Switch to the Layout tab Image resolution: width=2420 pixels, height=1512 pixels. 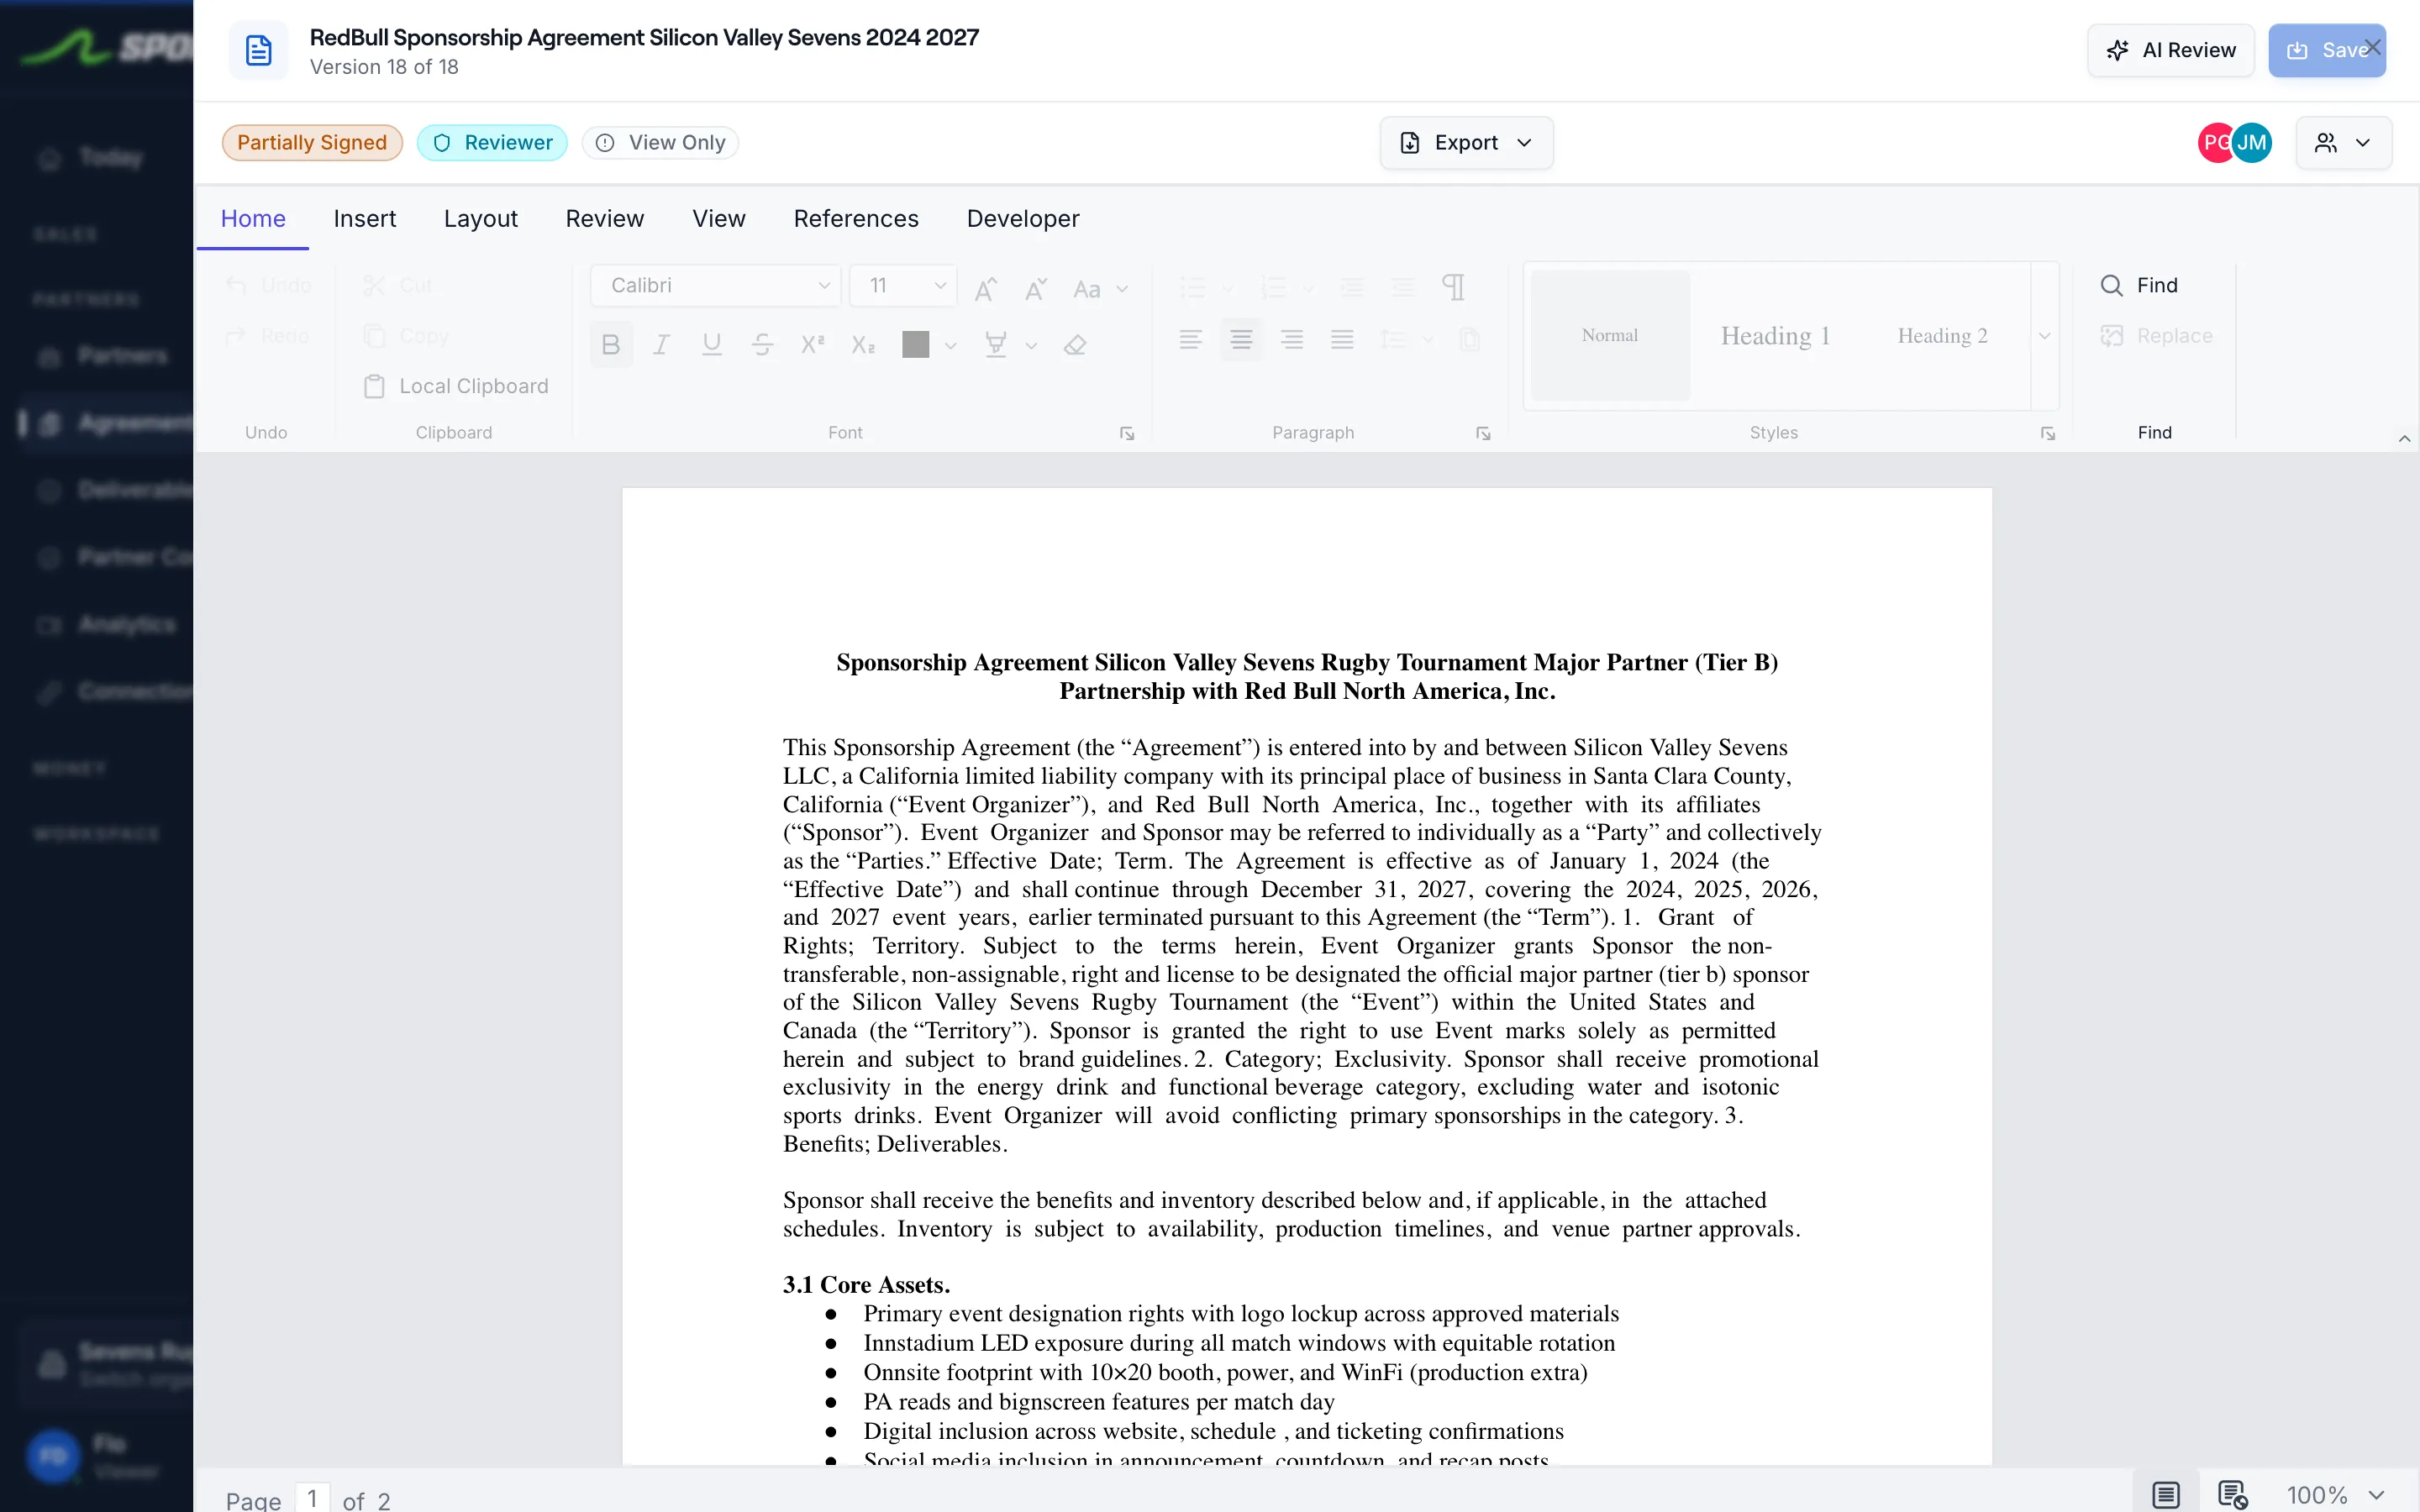pyautogui.click(x=481, y=218)
